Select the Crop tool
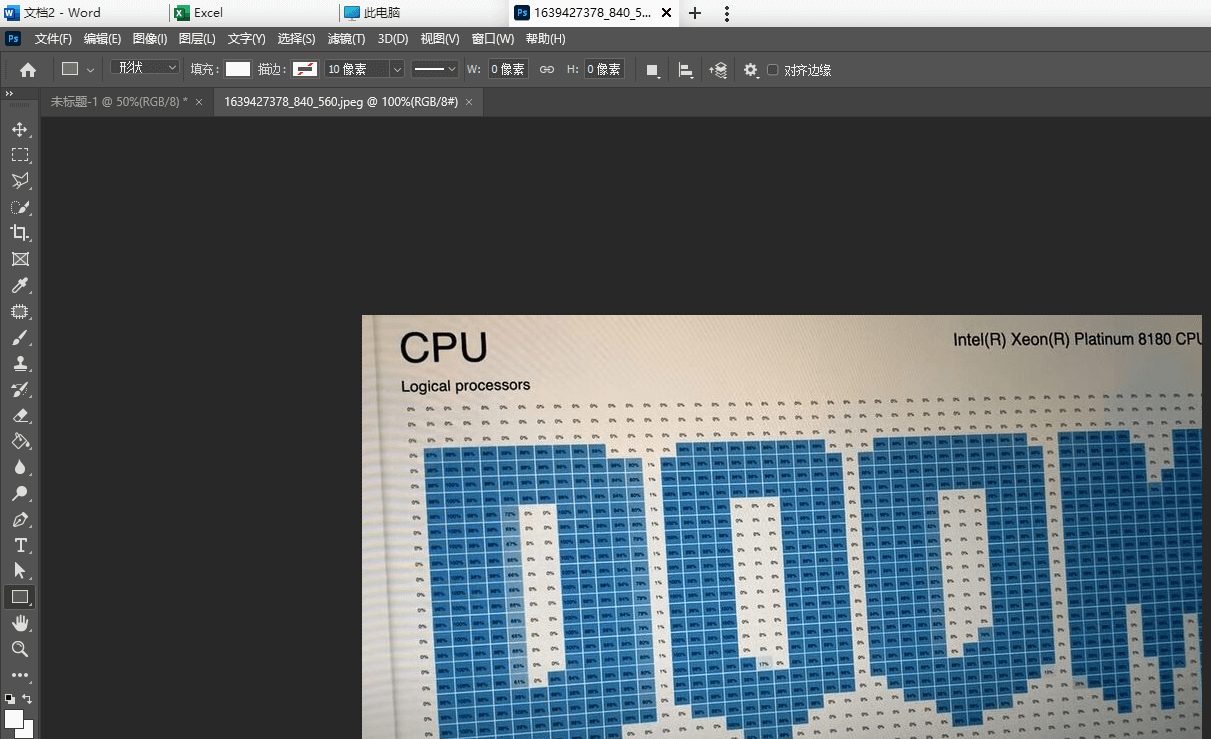The height and width of the screenshot is (739, 1211). point(19,233)
